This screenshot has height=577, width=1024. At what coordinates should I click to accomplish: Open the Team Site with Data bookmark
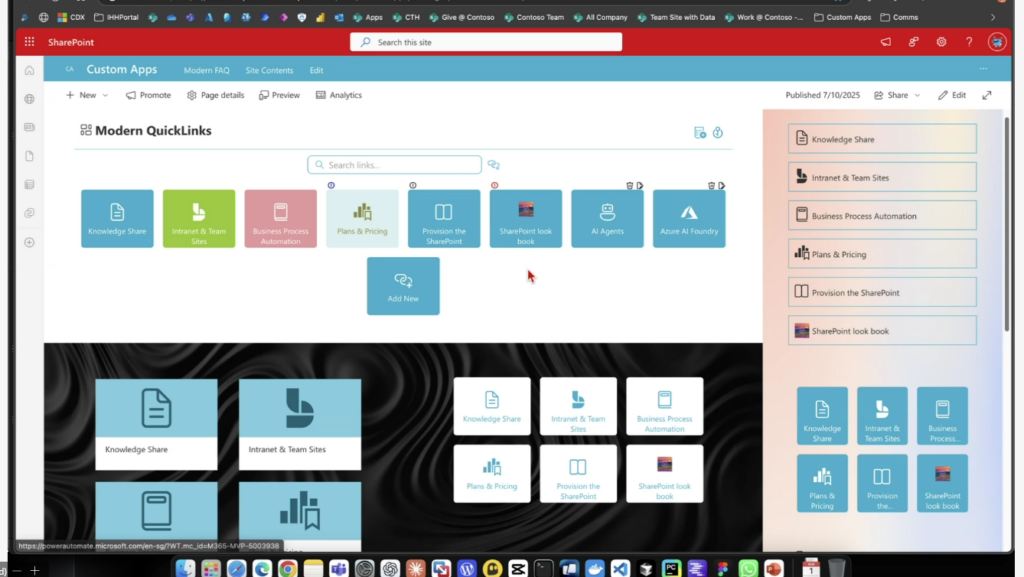[x=676, y=18]
